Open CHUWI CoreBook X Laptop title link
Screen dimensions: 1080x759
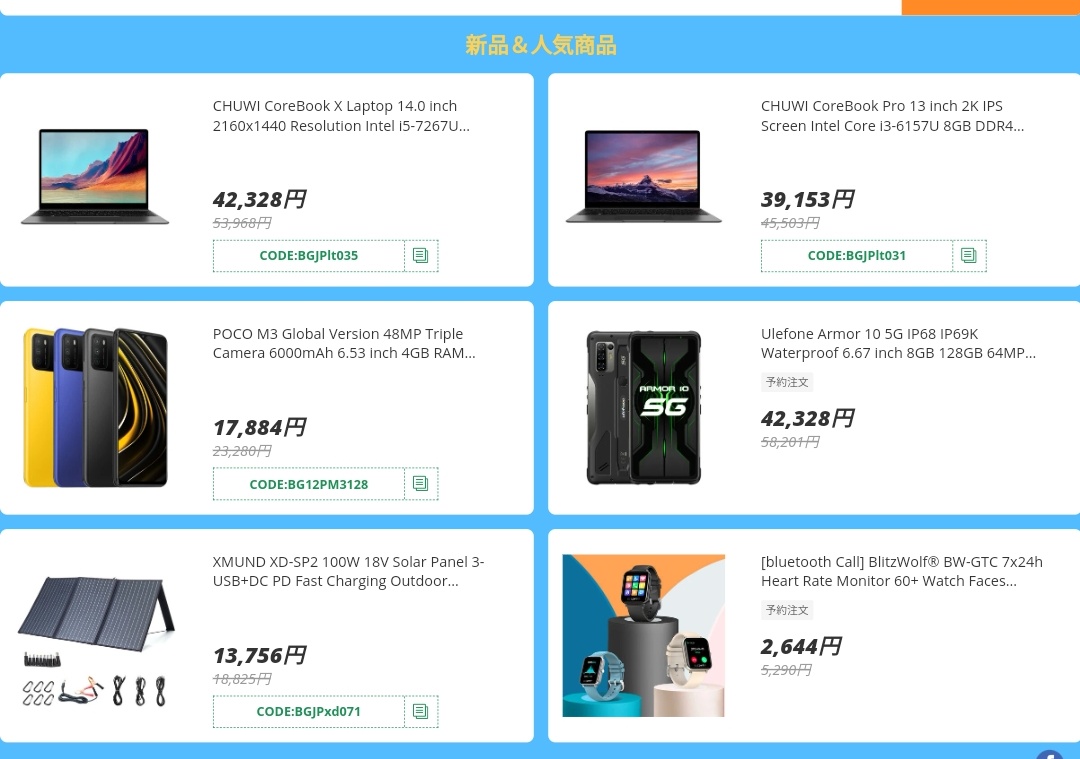[341, 116]
